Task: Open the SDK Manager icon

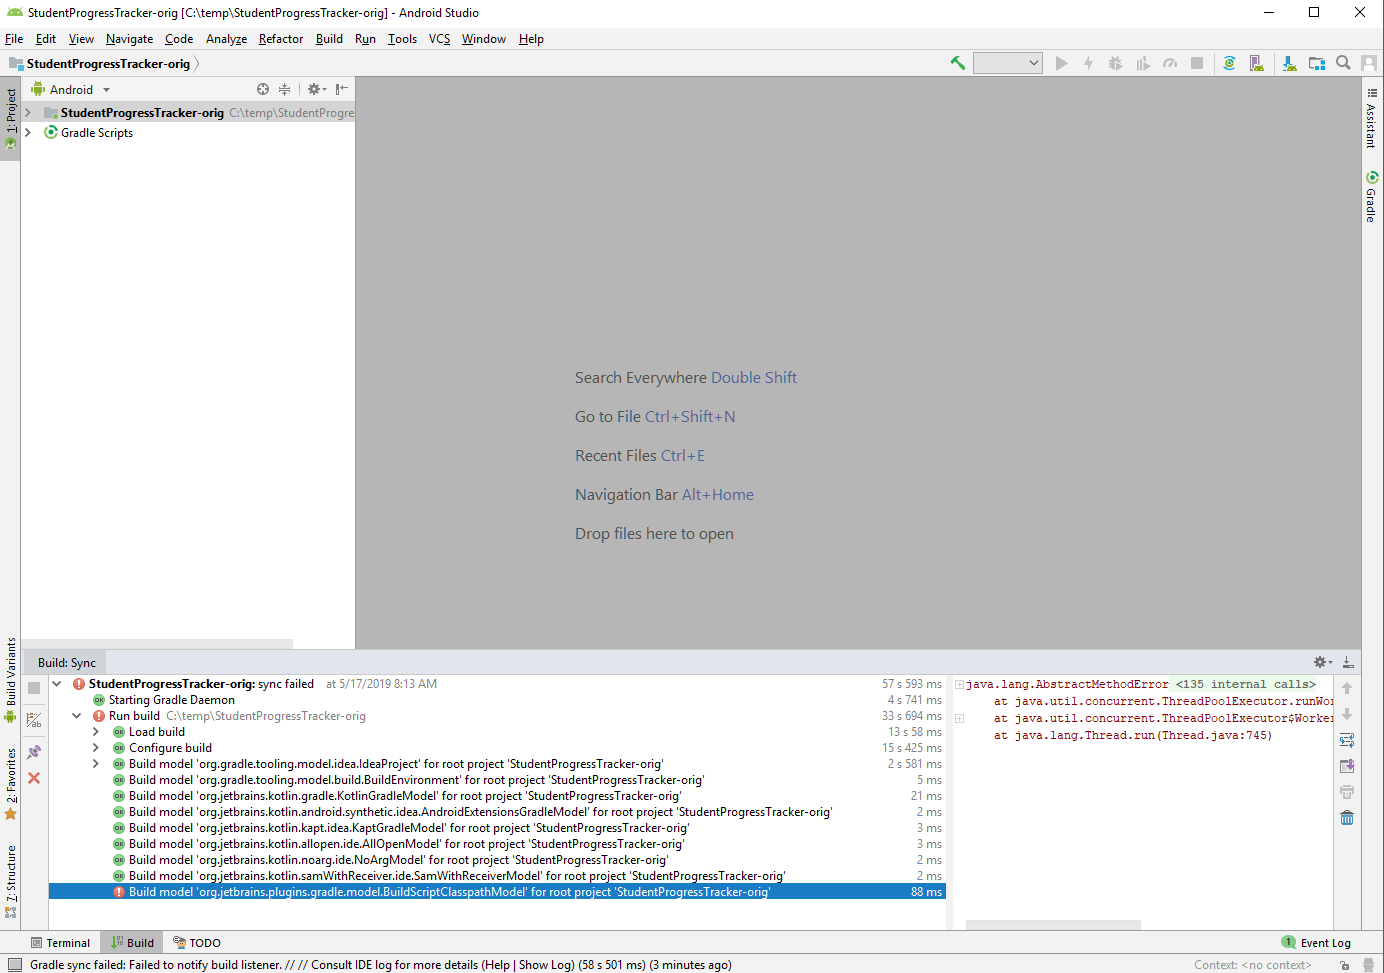Action: tap(1289, 63)
